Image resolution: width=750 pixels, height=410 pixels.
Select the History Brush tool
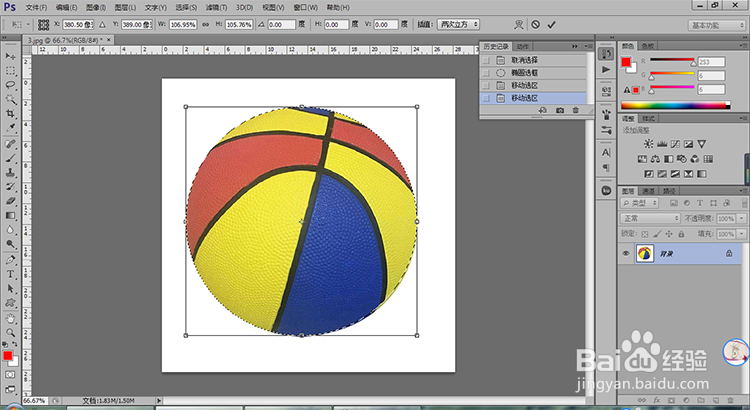(10, 187)
